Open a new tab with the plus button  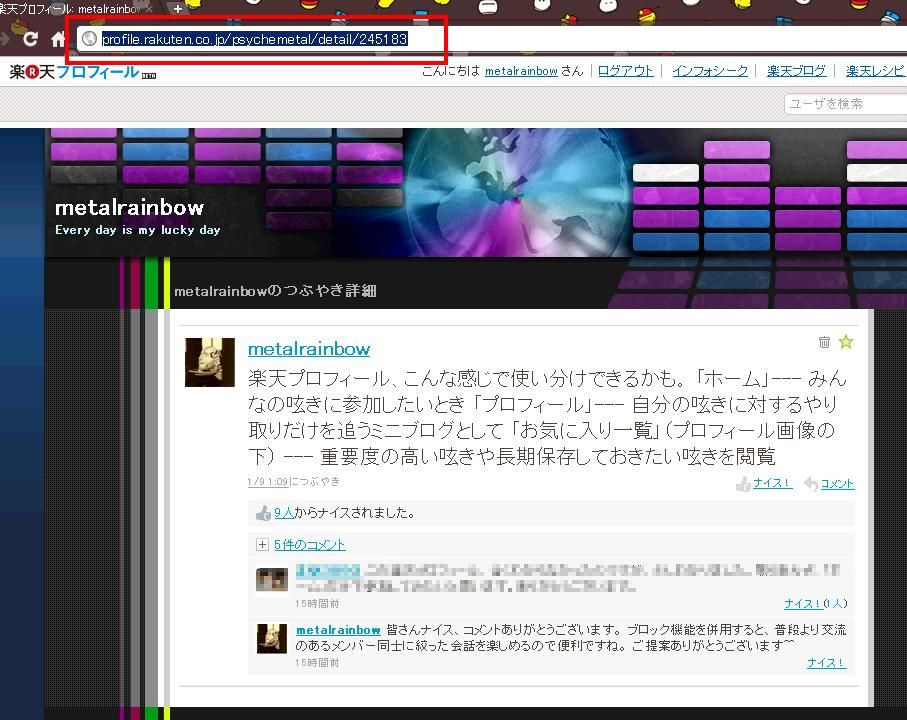(178, 9)
